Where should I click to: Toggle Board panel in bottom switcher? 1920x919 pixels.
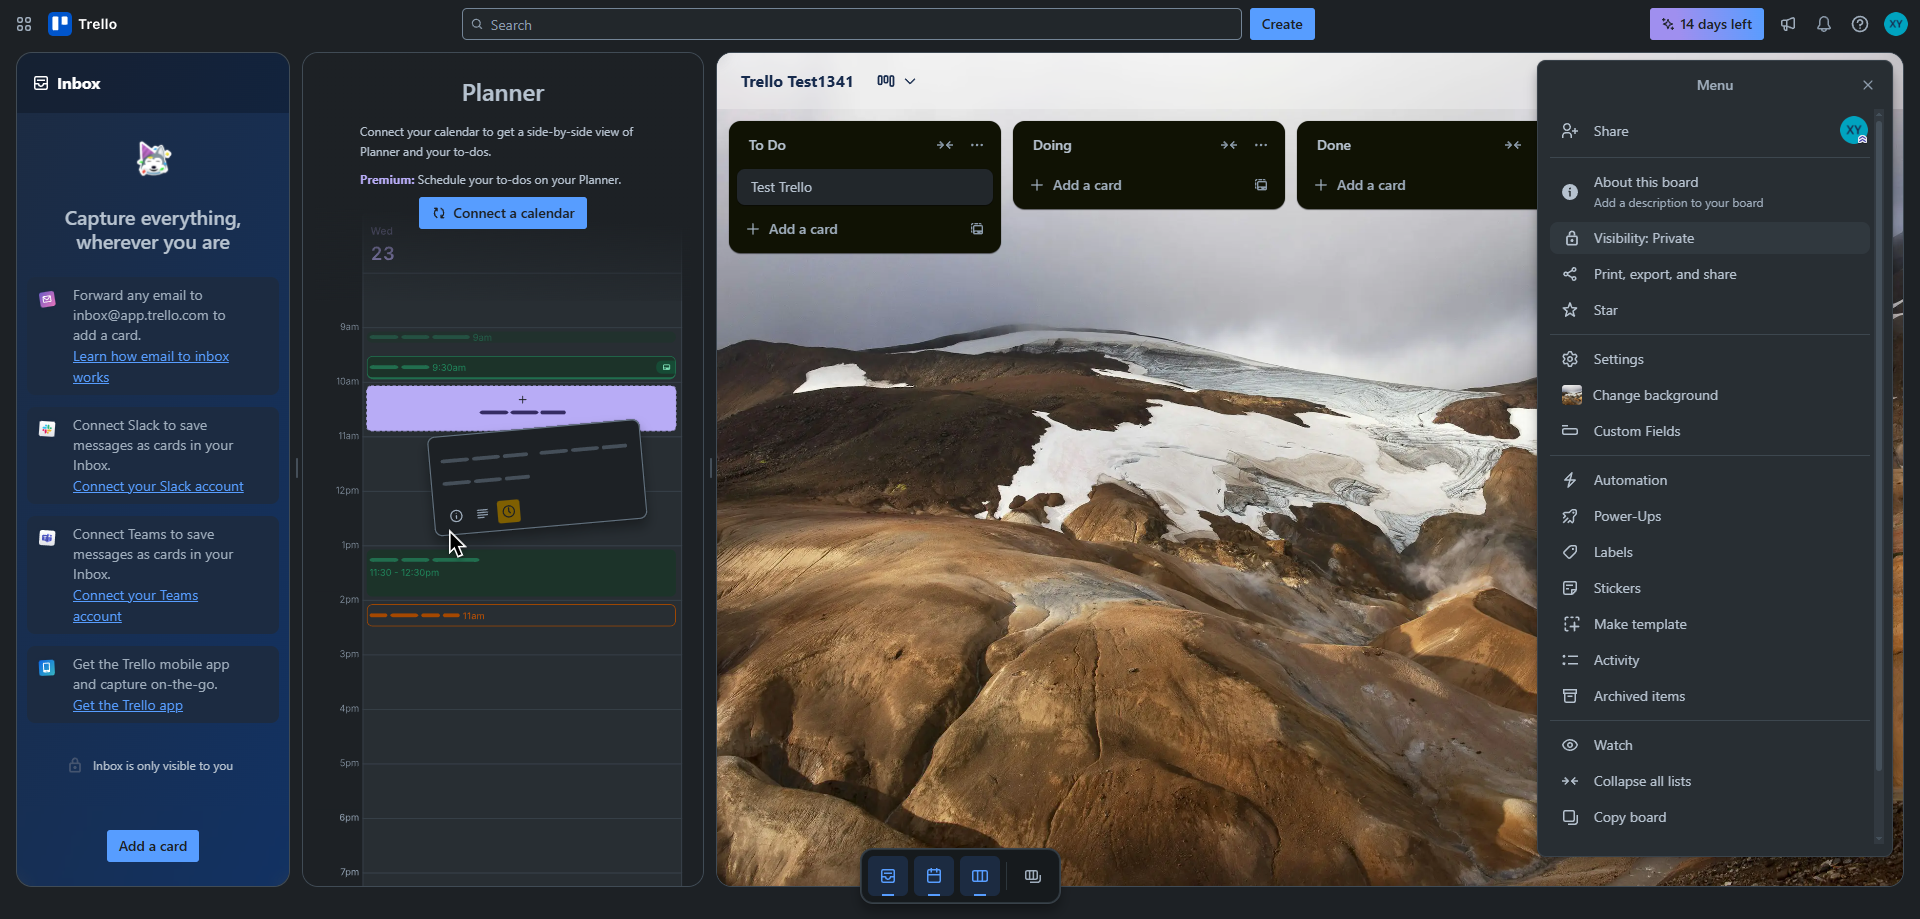pos(980,876)
